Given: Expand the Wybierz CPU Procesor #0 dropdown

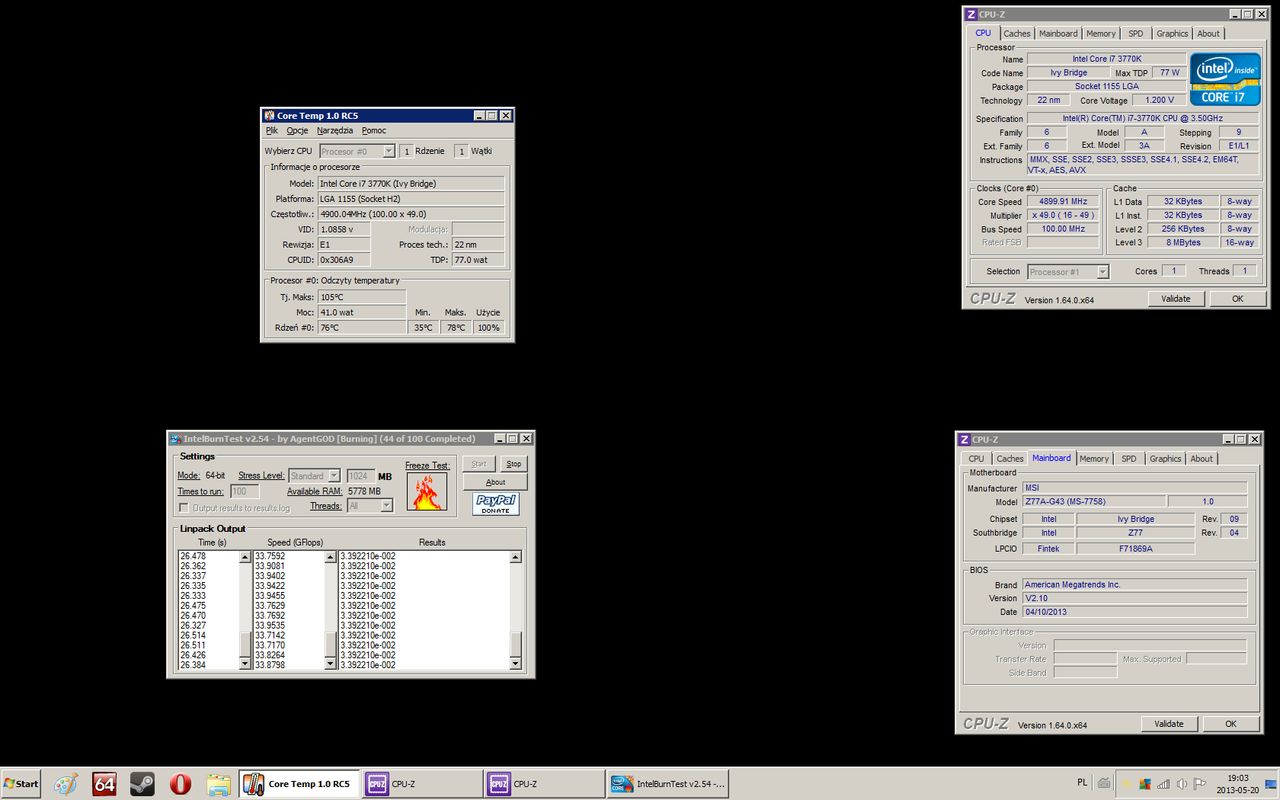Looking at the screenshot, I should point(388,151).
